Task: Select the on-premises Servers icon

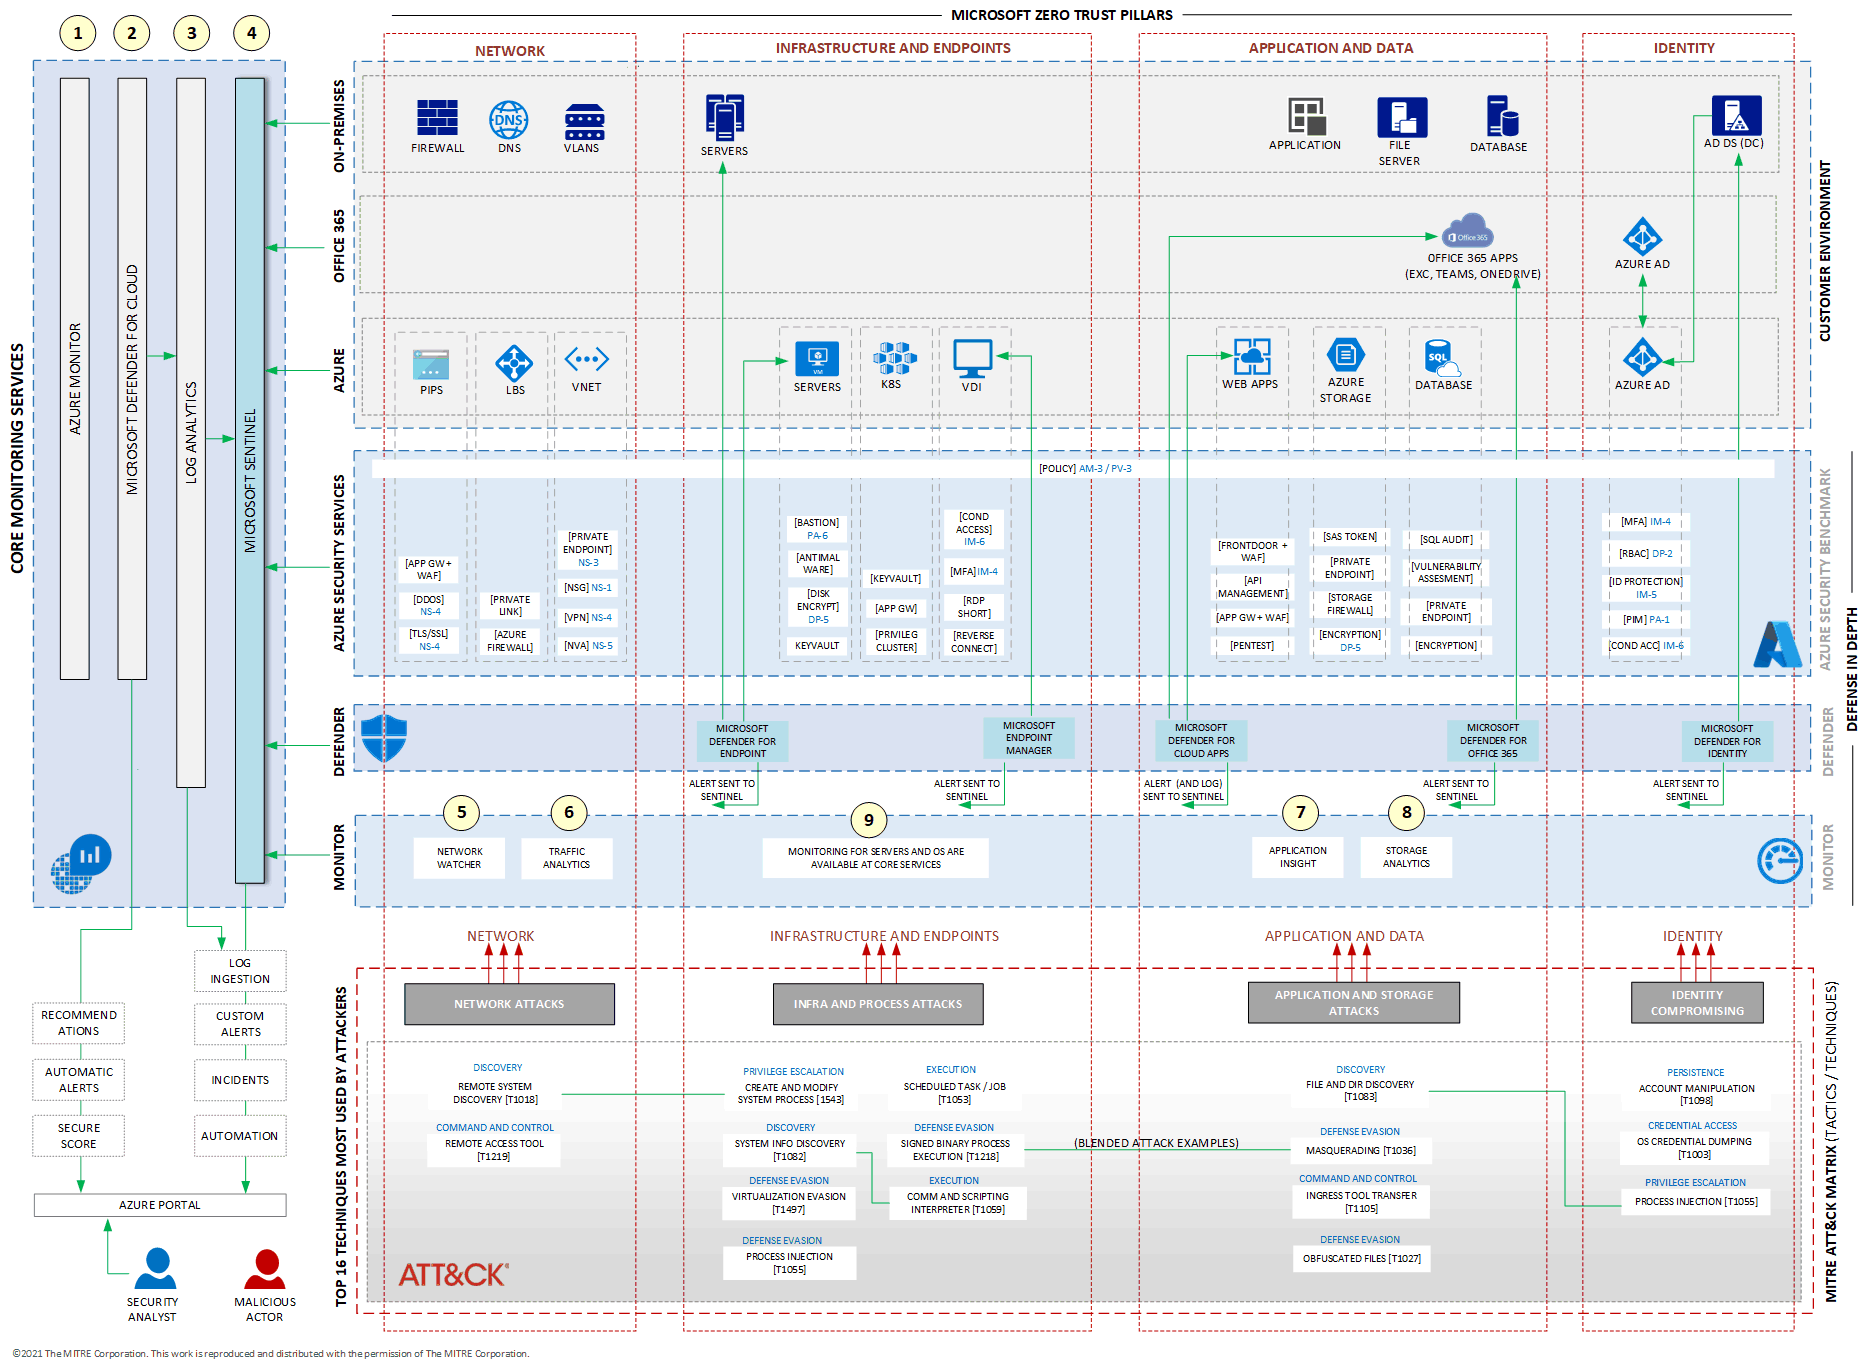Action: point(725,117)
